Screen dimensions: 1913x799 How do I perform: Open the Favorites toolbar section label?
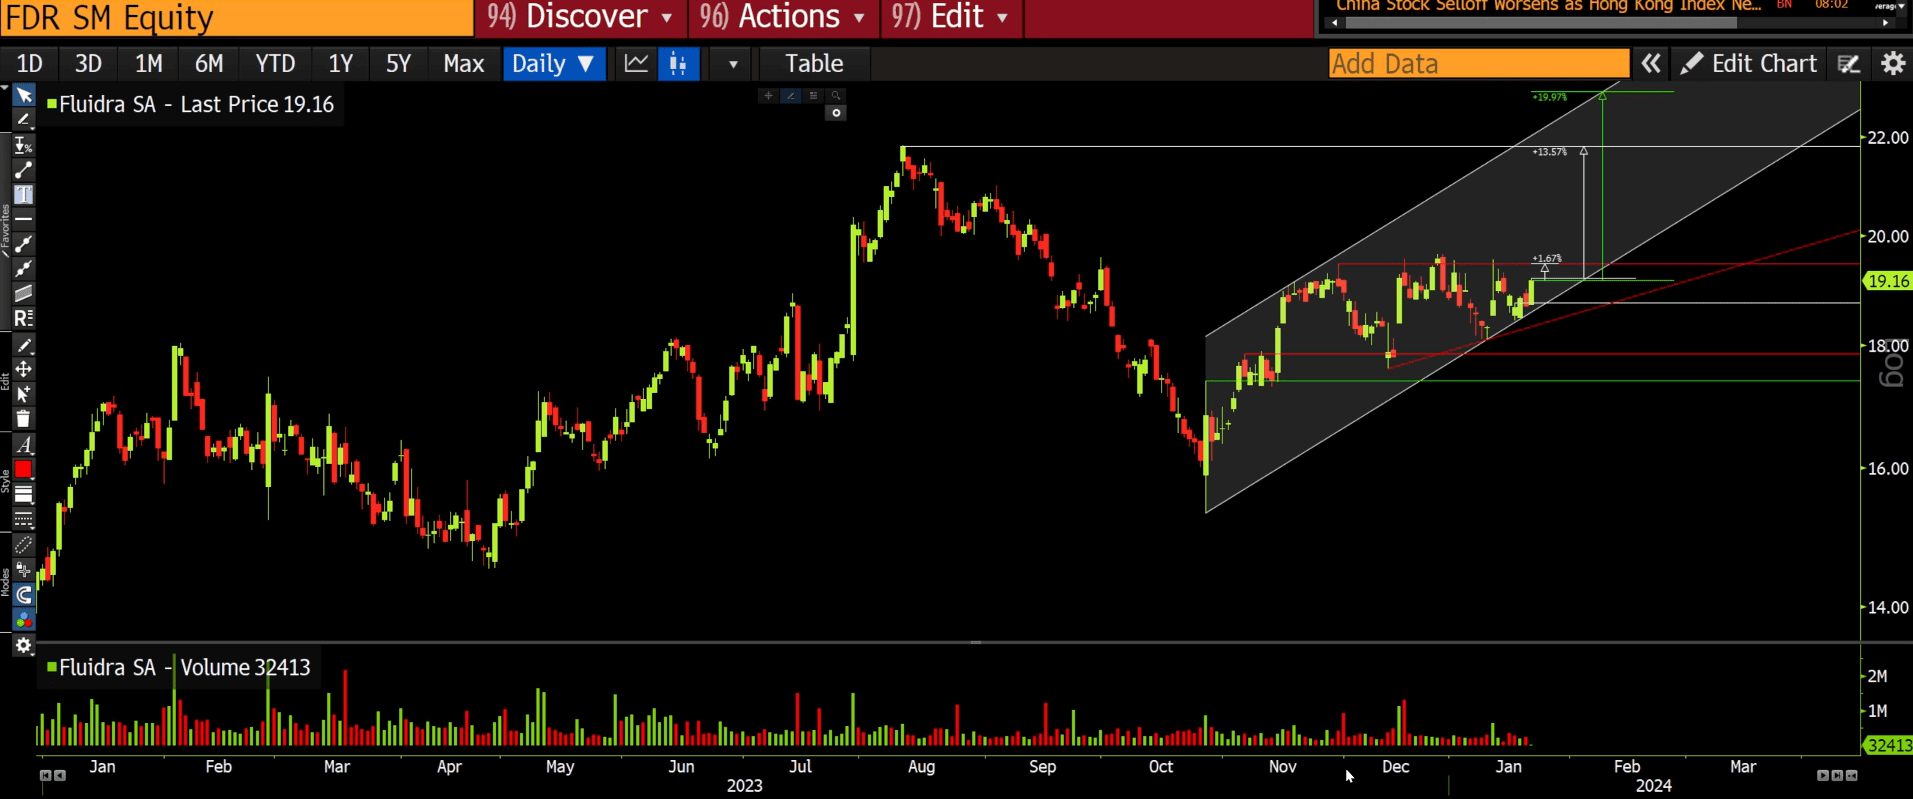(5, 231)
